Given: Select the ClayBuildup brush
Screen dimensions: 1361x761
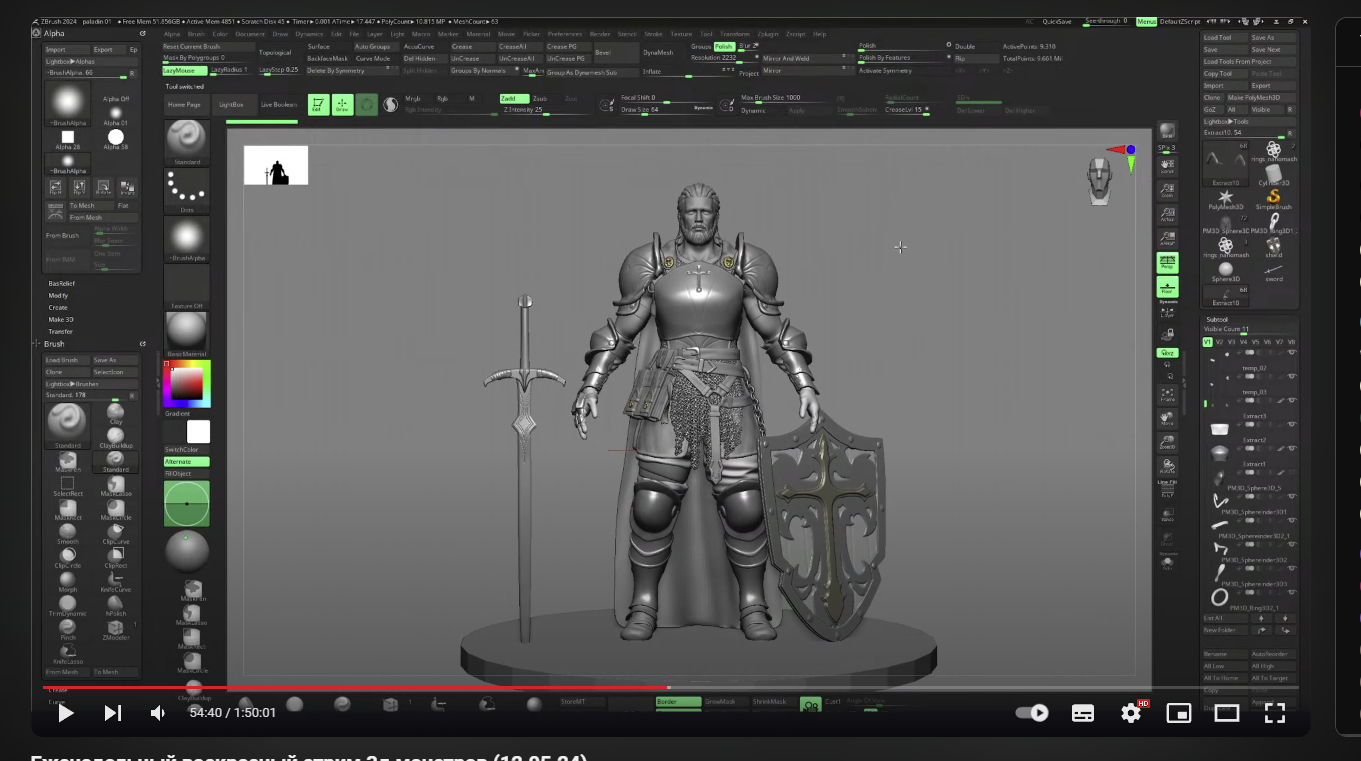Looking at the screenshot, I should pyautogui.click(x=116, y=436).
